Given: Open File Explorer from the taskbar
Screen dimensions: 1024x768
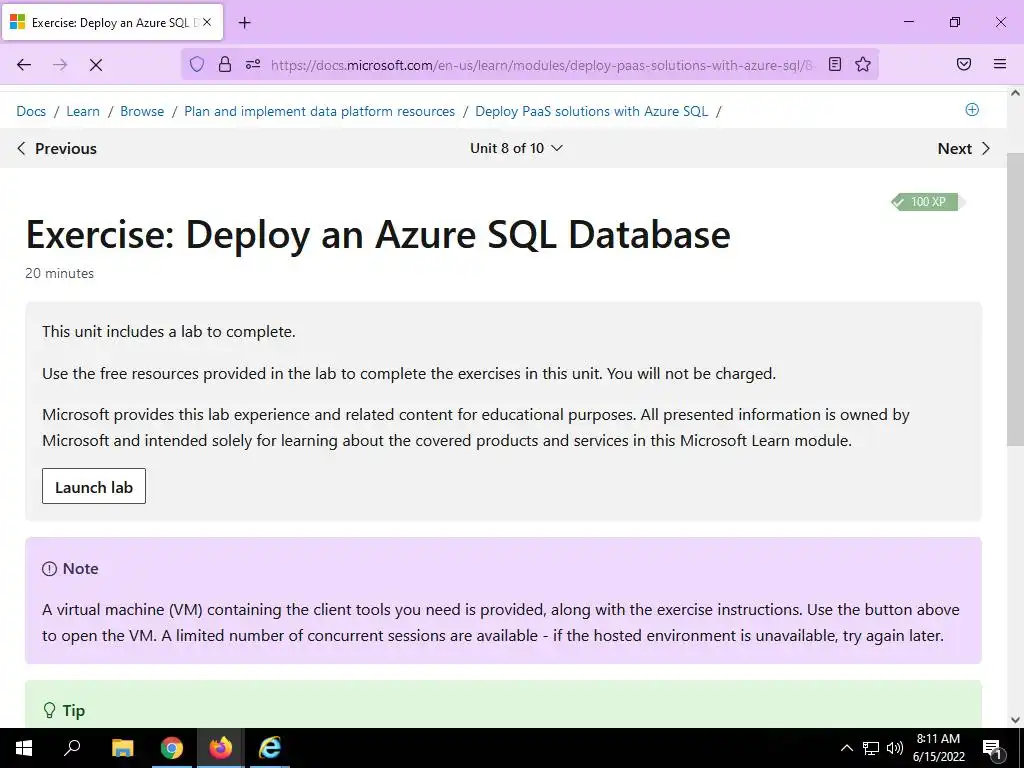Looking at the screenshot, I should pos(122,748).
